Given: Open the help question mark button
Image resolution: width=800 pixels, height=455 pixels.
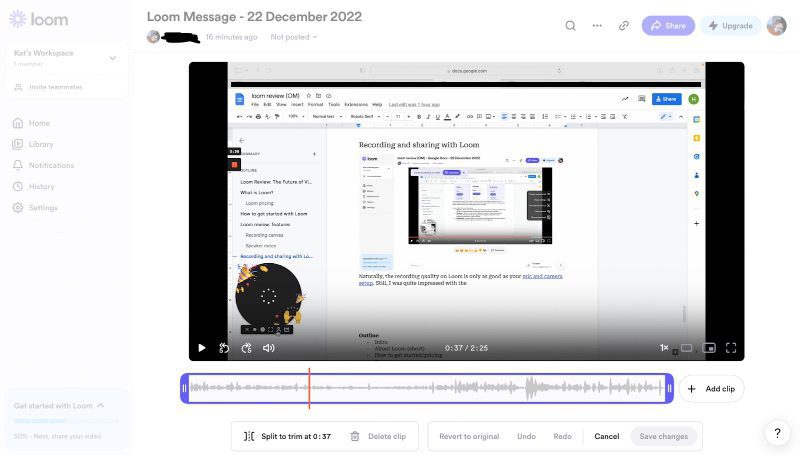Looking at the screenshot, I should point(777,433).
